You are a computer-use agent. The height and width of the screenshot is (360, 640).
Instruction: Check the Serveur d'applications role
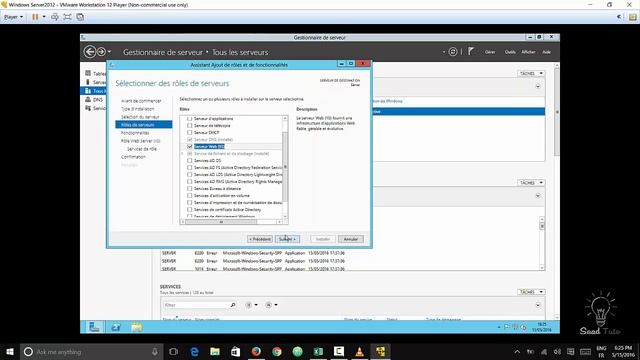click(x=189, y=118)
